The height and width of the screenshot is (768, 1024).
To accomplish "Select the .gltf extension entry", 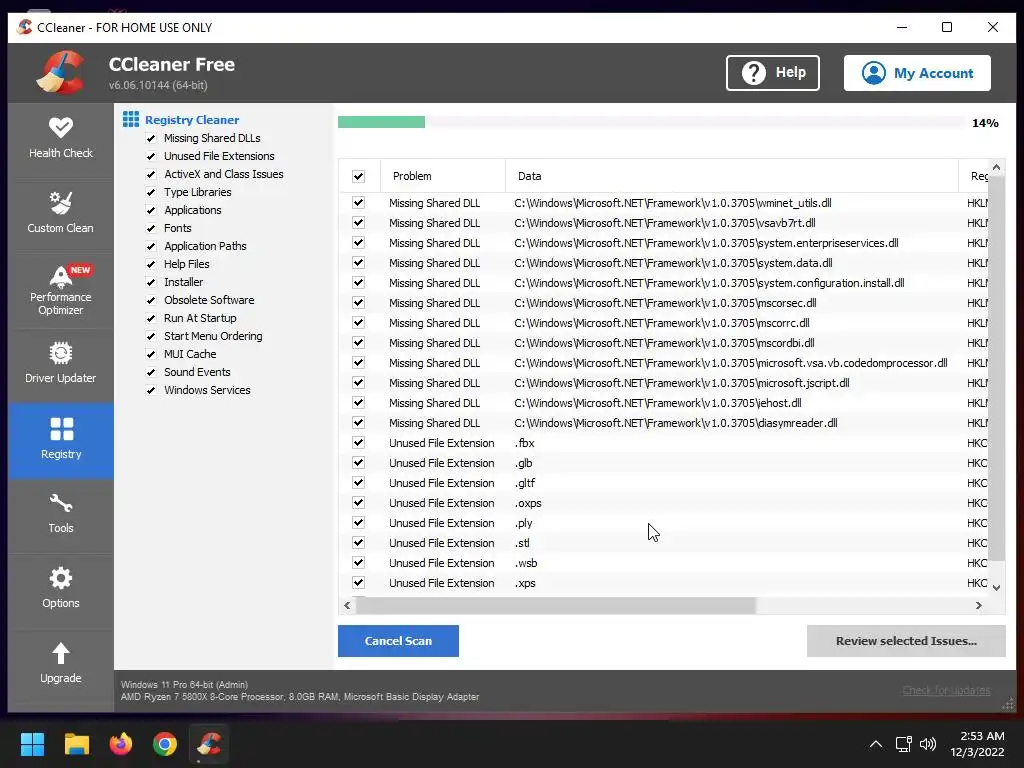I will coord(663,483).
